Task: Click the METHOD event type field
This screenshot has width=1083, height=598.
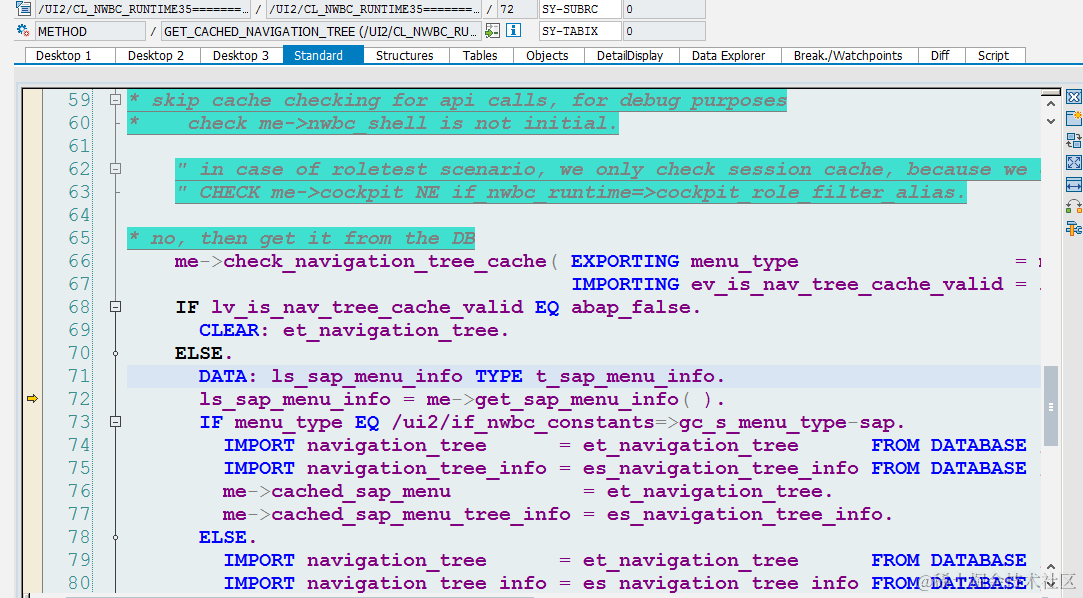Action: click(90, 31)
